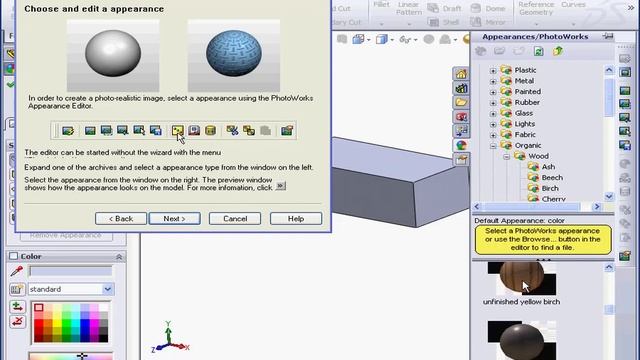Expand the Metal folder

[493, 81]
